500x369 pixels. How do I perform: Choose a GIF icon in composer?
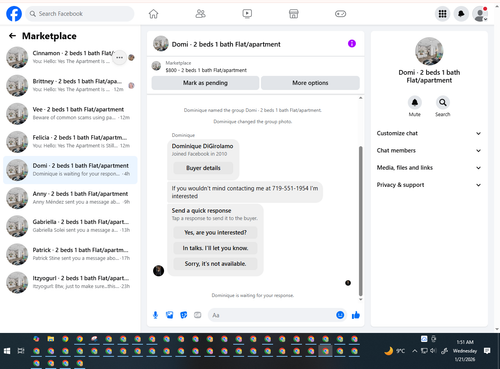click(x=198, y=315)
